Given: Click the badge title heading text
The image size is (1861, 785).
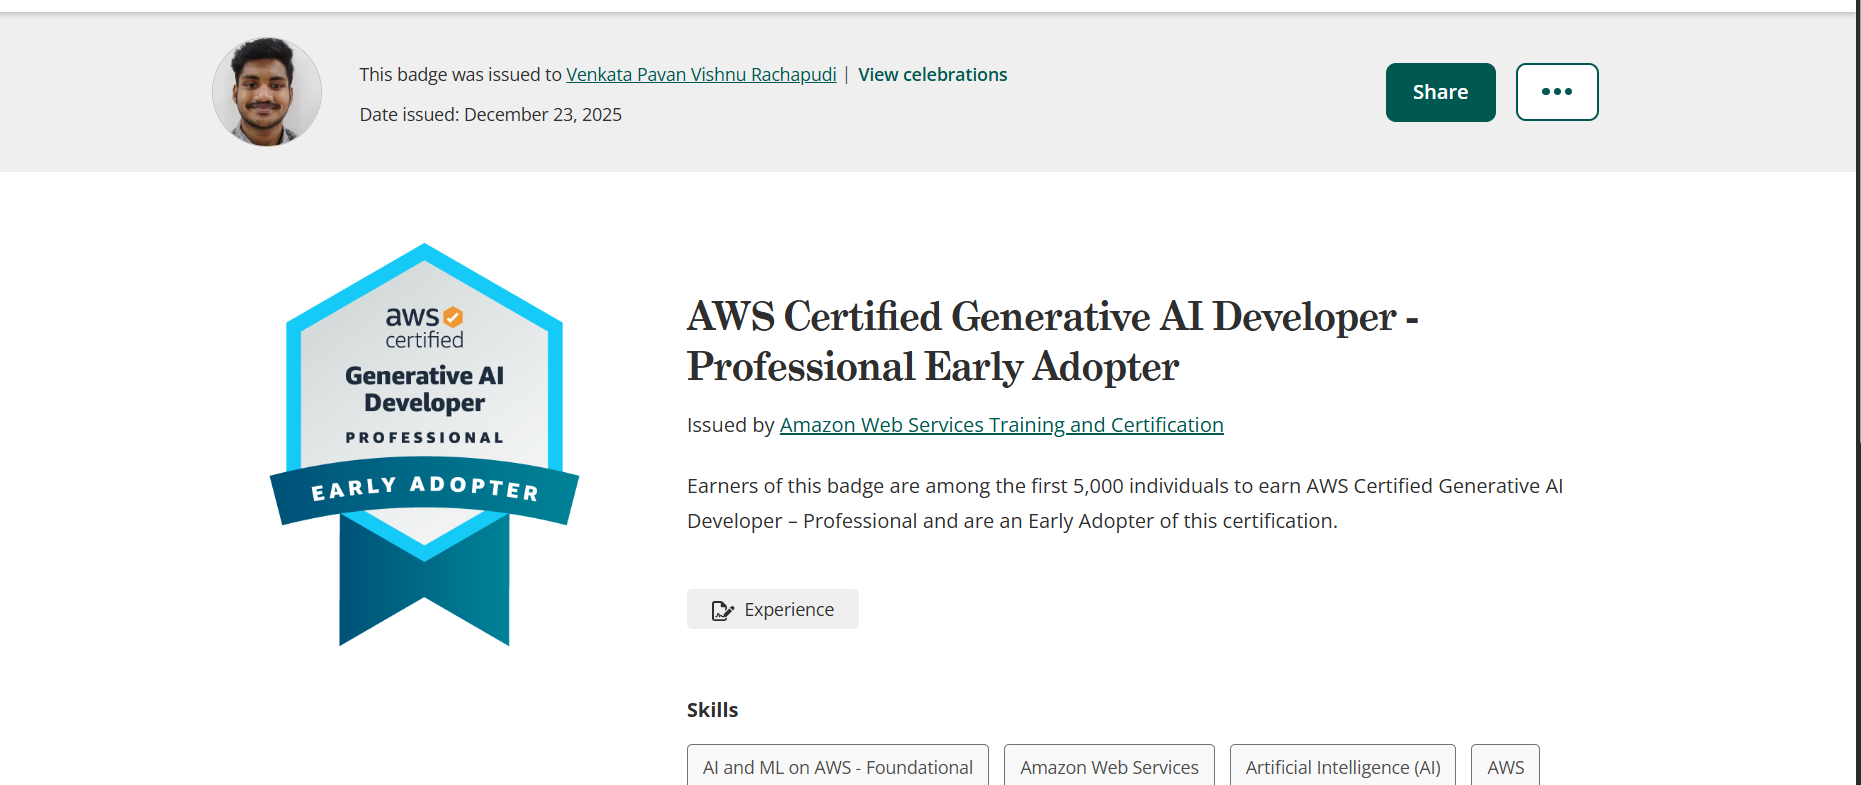Looking at the screenshot, I should (1053, 341).
